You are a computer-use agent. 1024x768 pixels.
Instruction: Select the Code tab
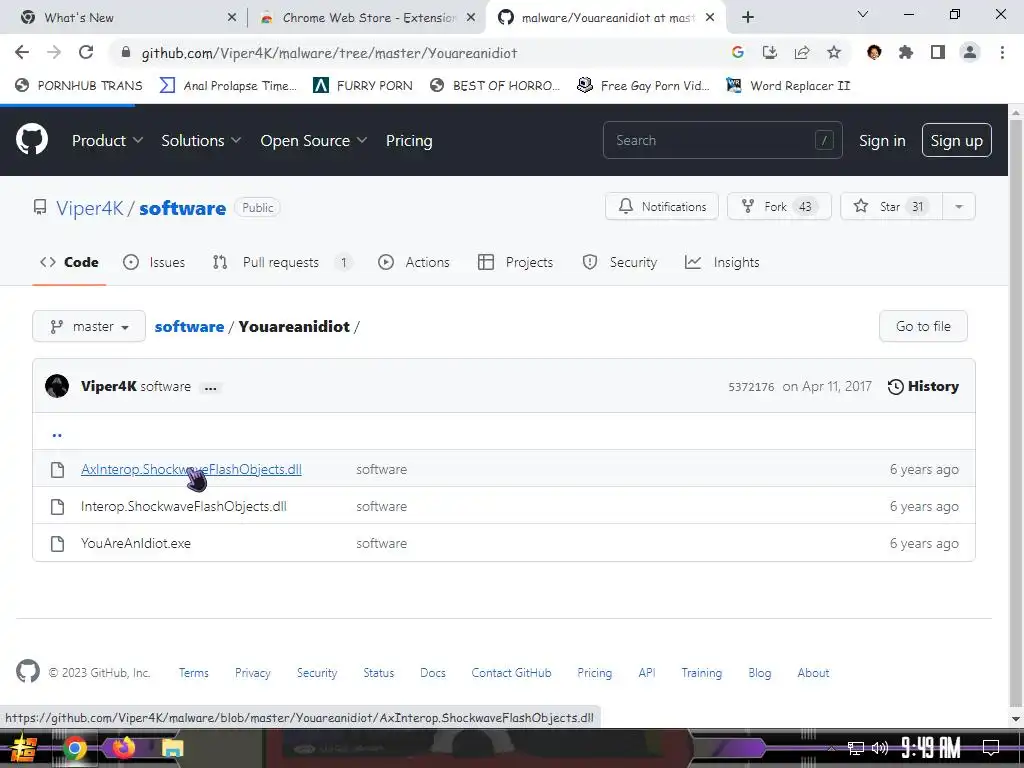click(69, 262)
